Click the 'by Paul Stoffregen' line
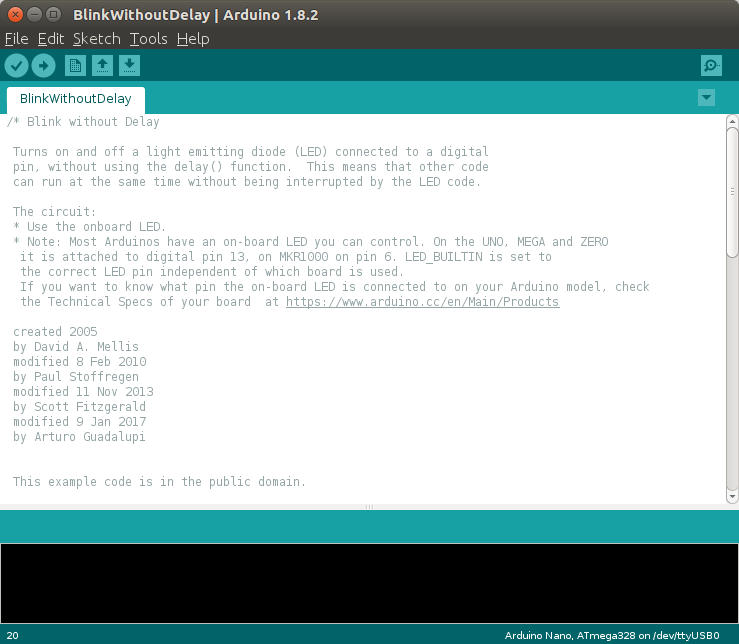 click(x=76, y=377)
